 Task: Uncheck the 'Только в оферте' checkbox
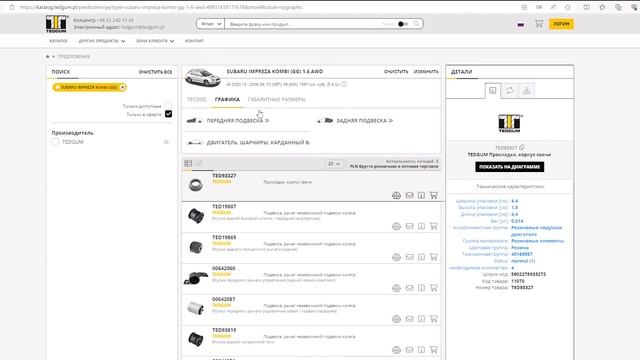coord(168,114)
